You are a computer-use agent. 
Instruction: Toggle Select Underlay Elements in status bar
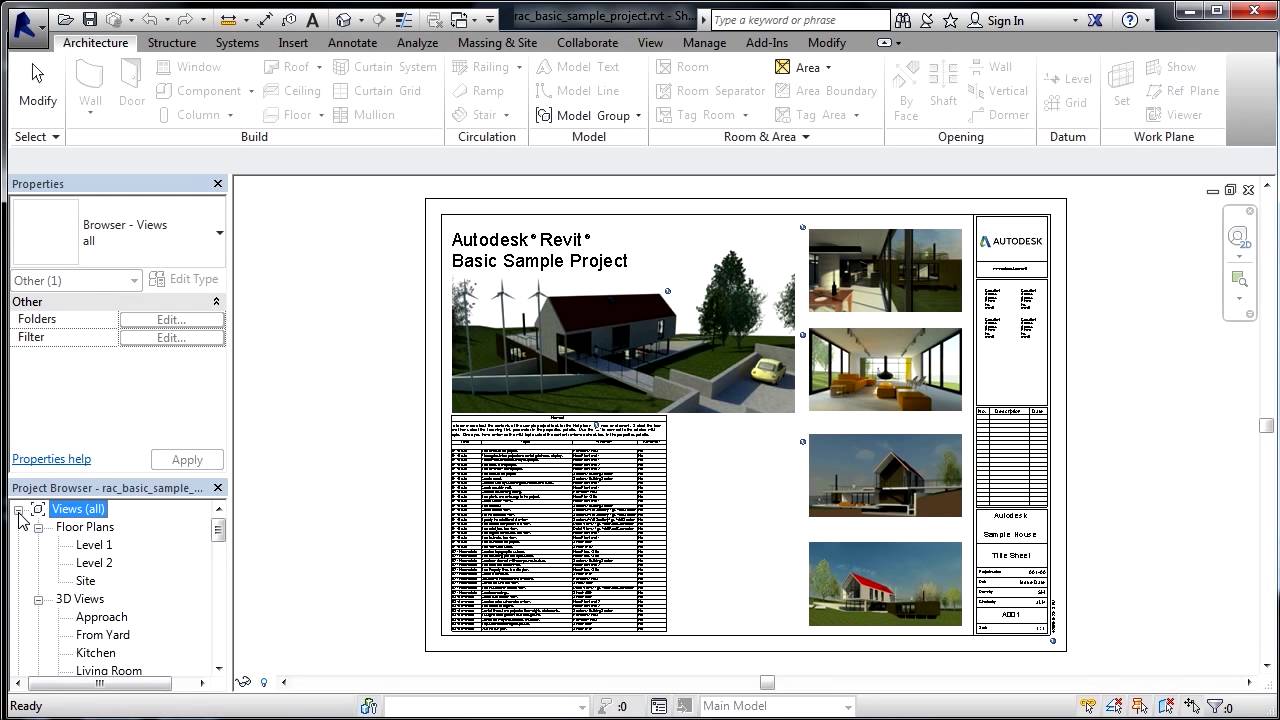[1114, 706]
